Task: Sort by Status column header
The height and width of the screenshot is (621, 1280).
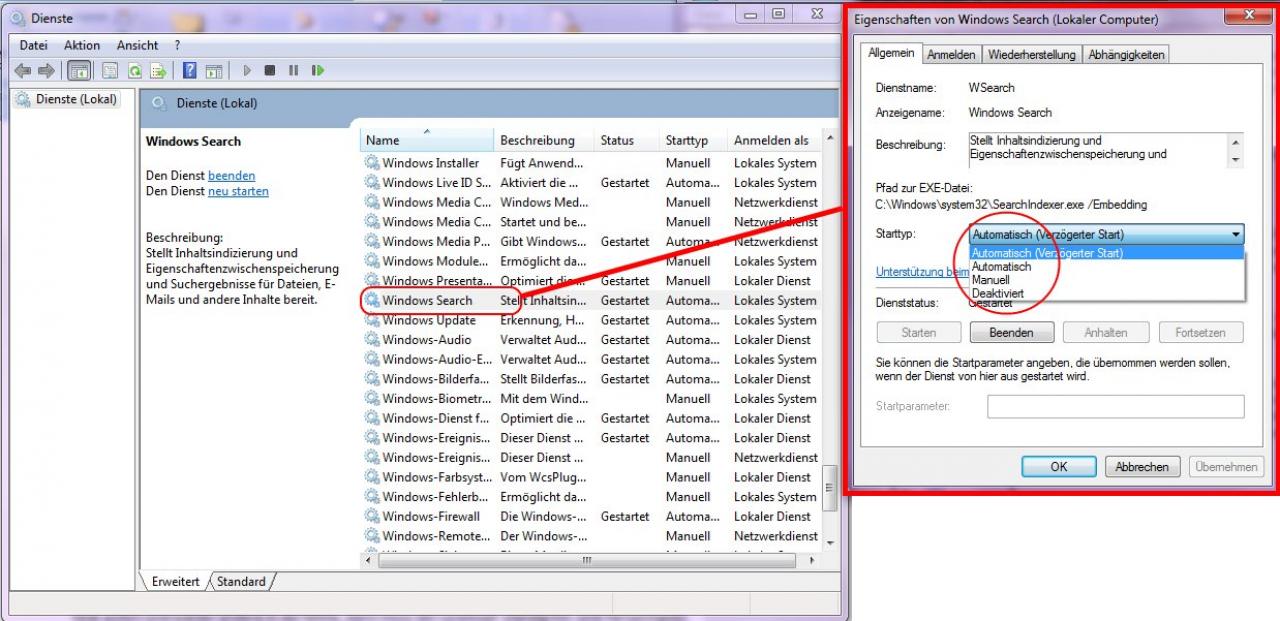Action: (x=627, y=140)
